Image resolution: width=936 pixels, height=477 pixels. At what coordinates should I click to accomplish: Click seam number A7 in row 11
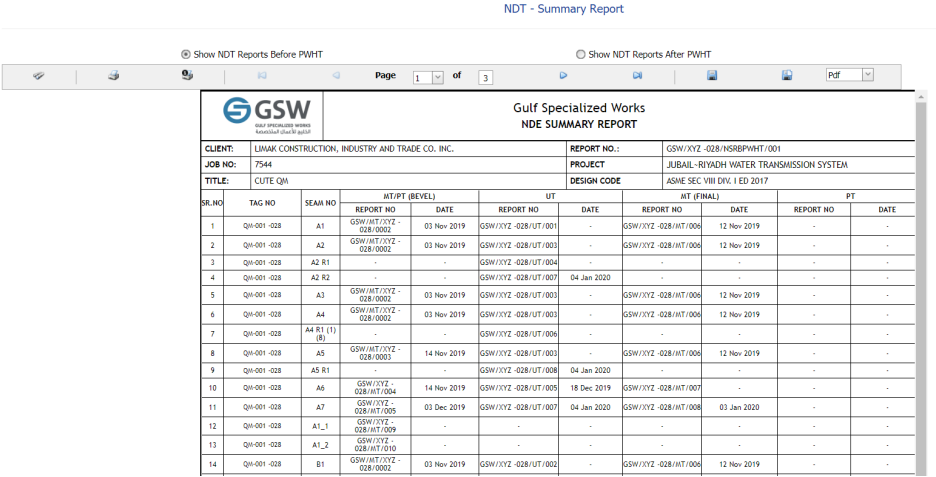click(x=320, y=407)
